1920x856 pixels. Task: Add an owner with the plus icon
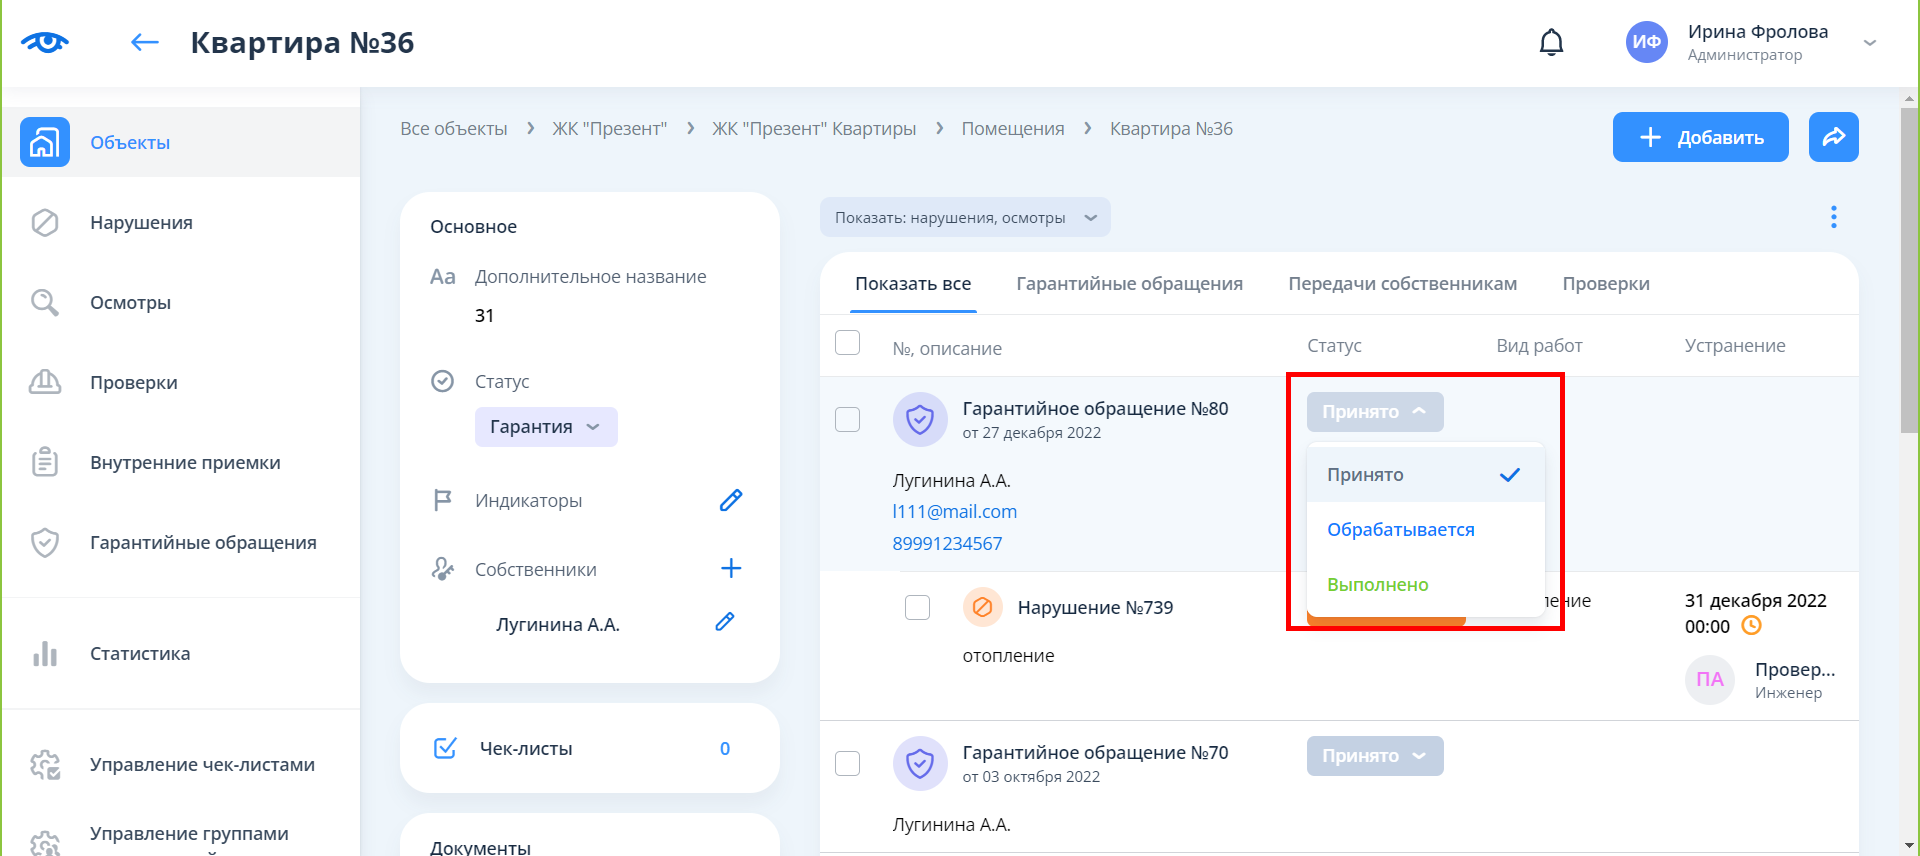(731, 569)
